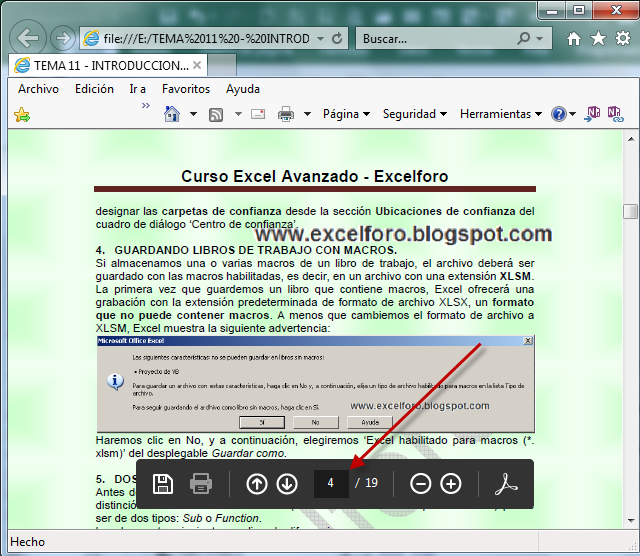The width and height of the screenshot is (640, 556).
Task: Click the scrollbar down arrow
Action: tap(631, 520)
